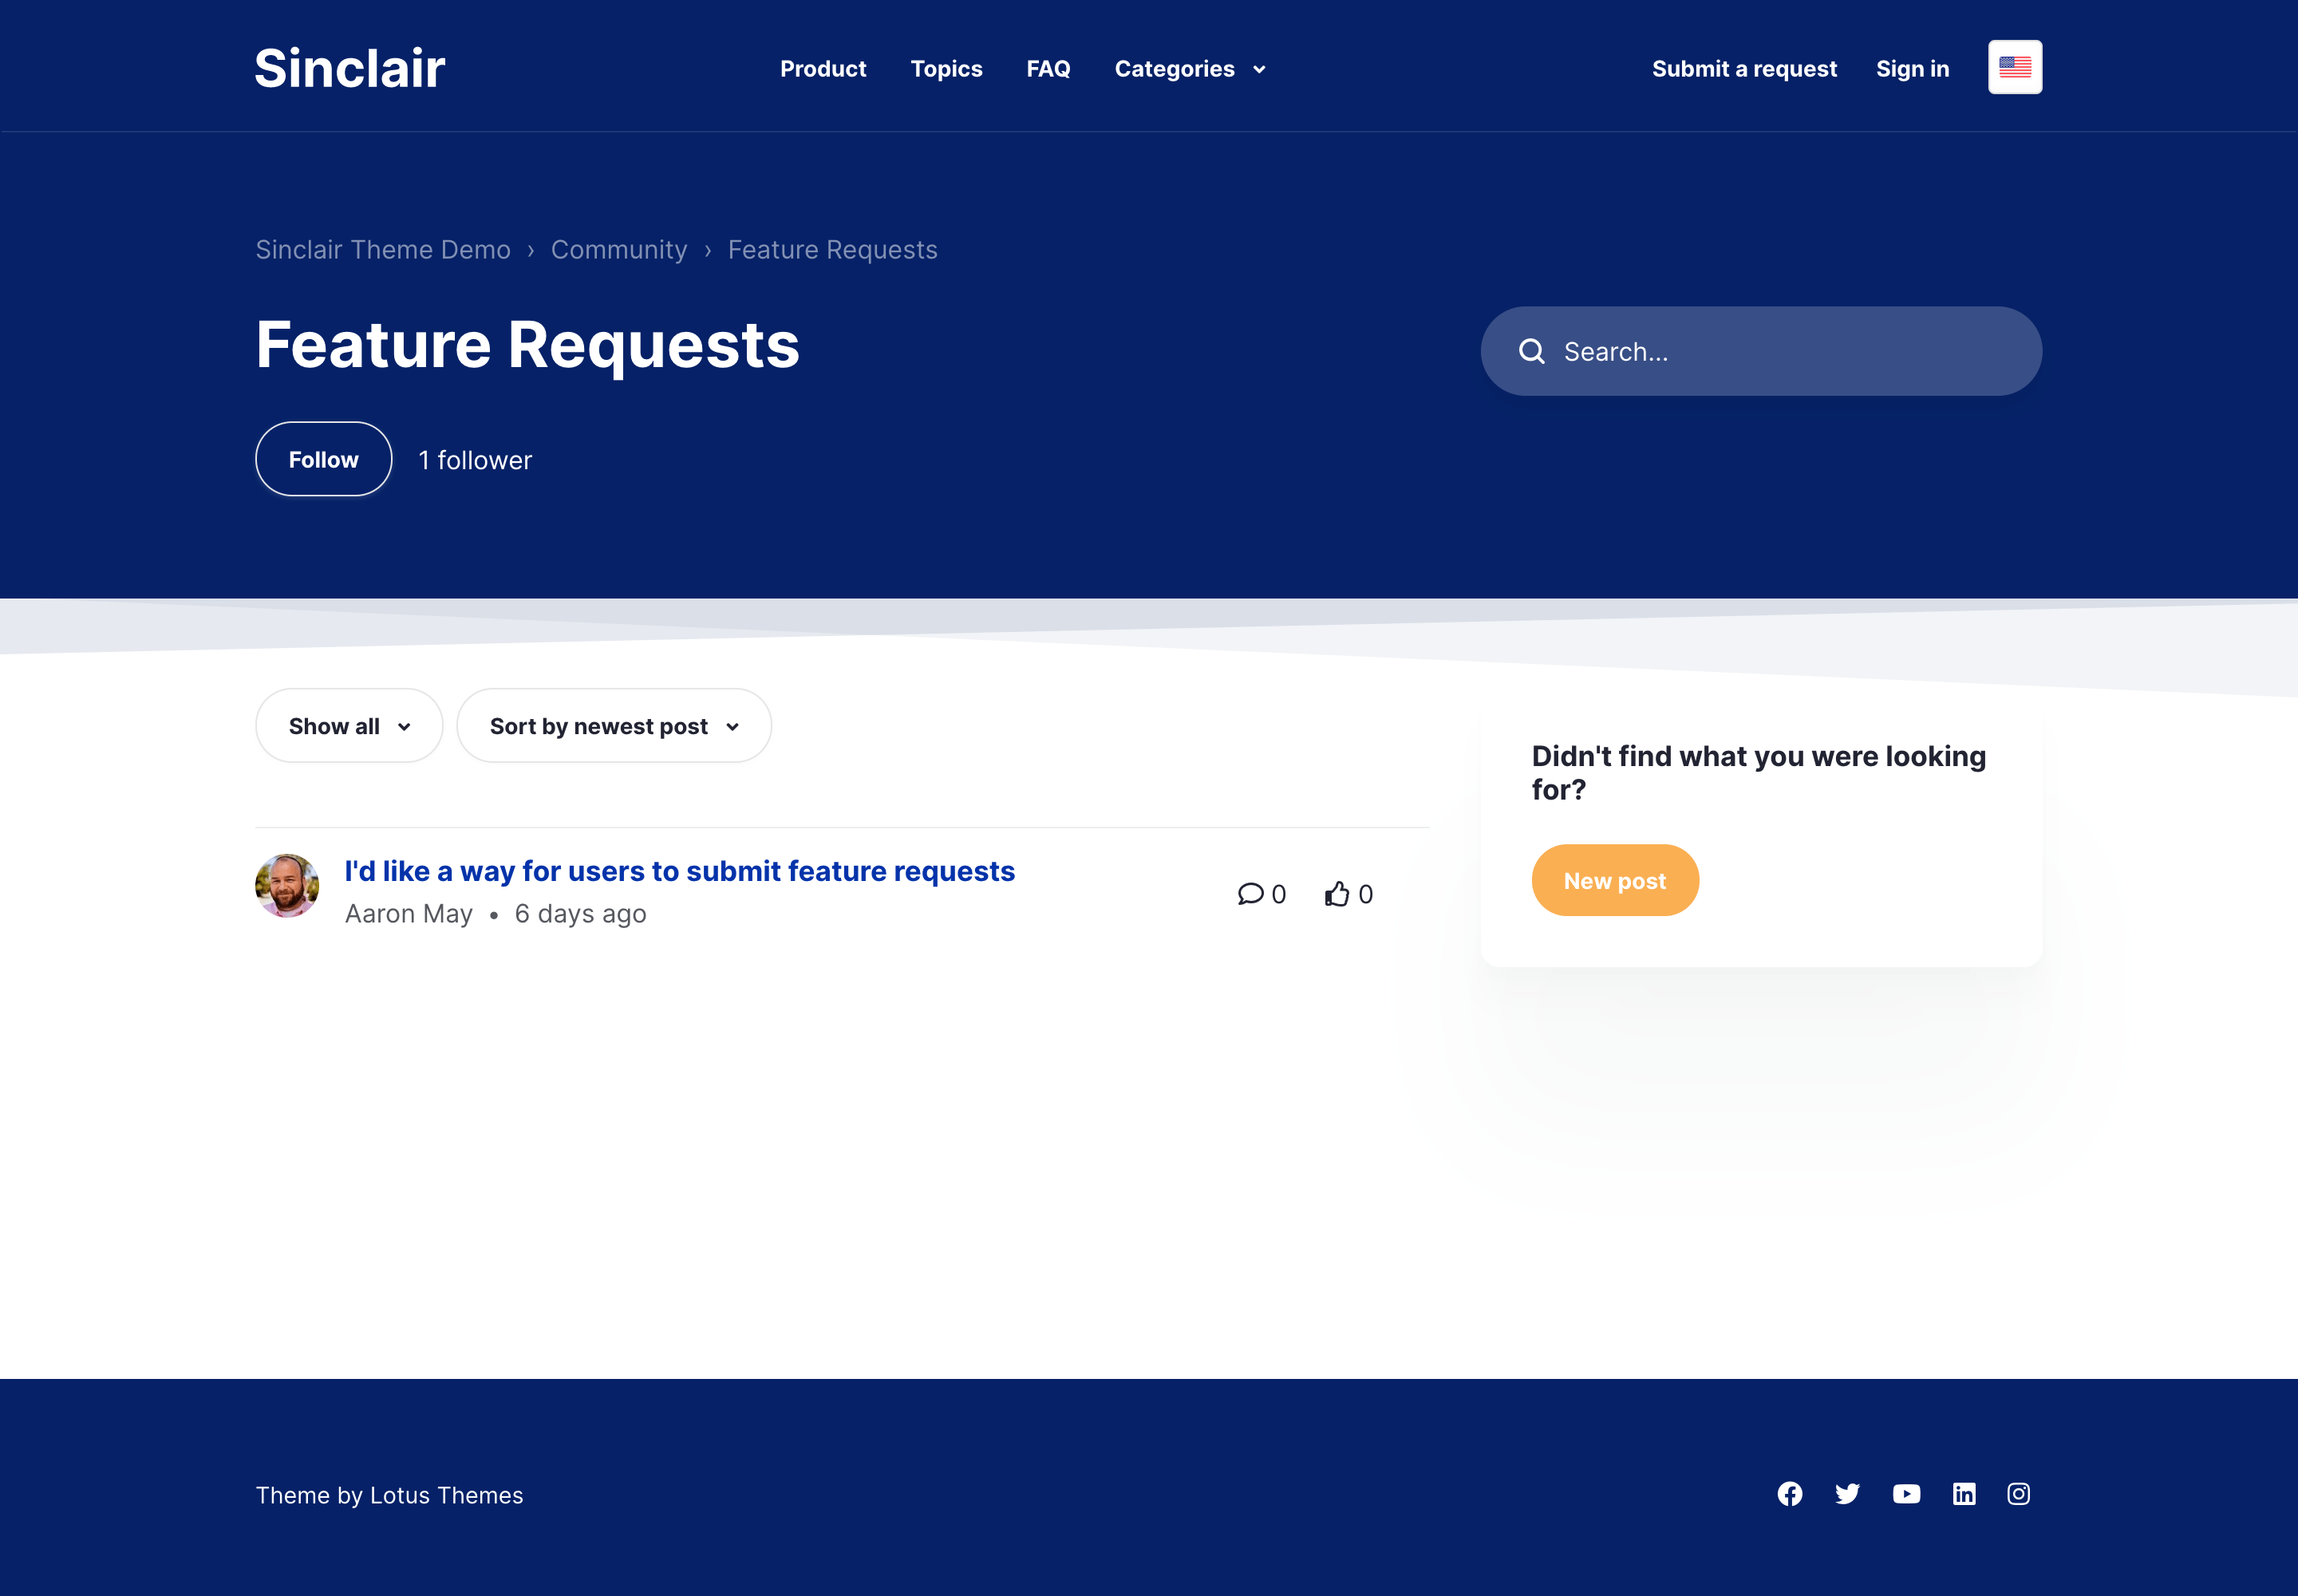Go to Product in the top navigation
The image size is (2298, 1596).
(822, 69)
